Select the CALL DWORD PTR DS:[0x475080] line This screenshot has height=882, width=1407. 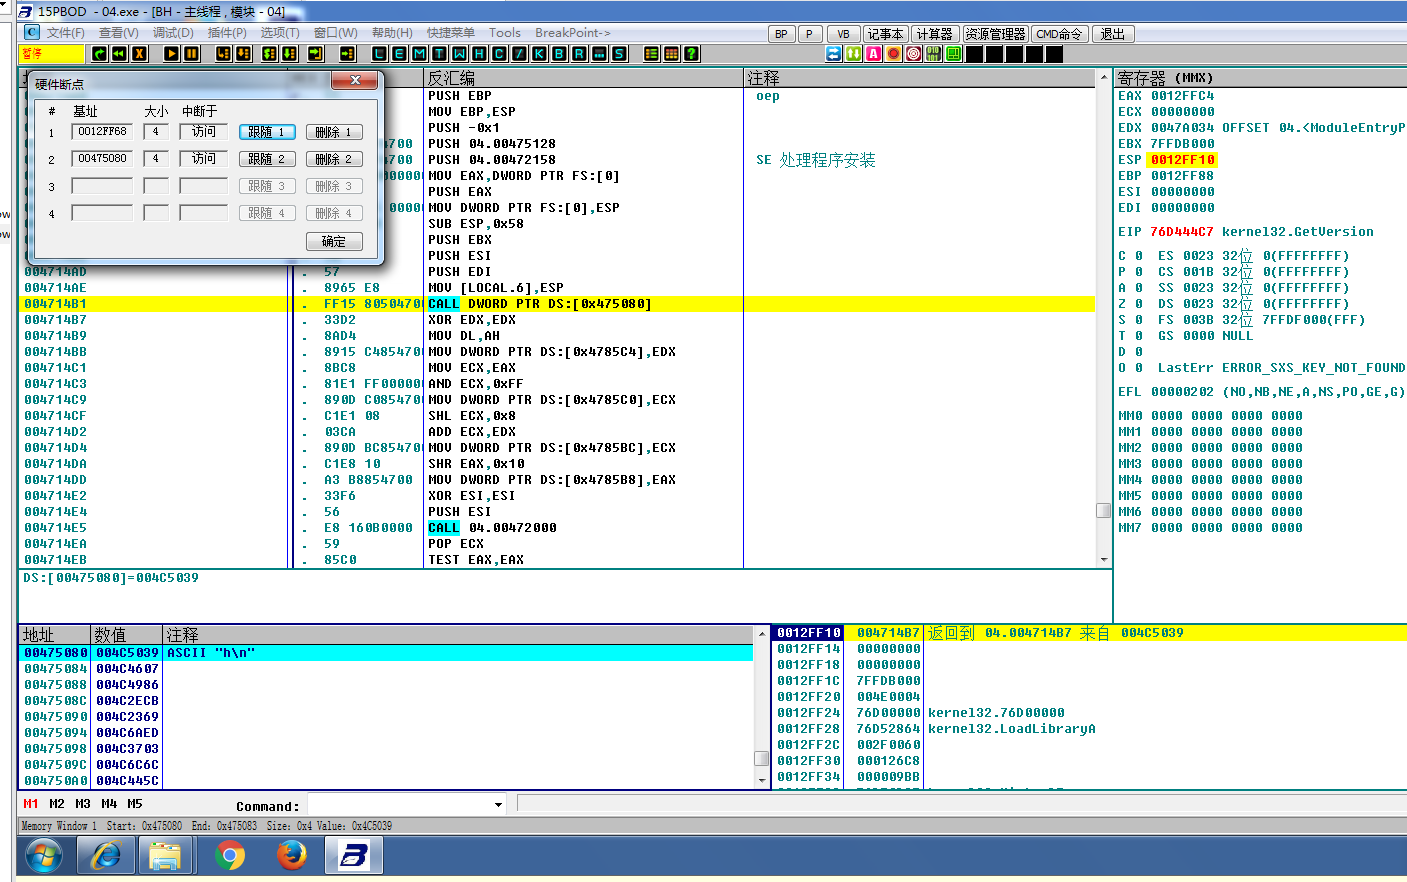[x=559, y=304]
